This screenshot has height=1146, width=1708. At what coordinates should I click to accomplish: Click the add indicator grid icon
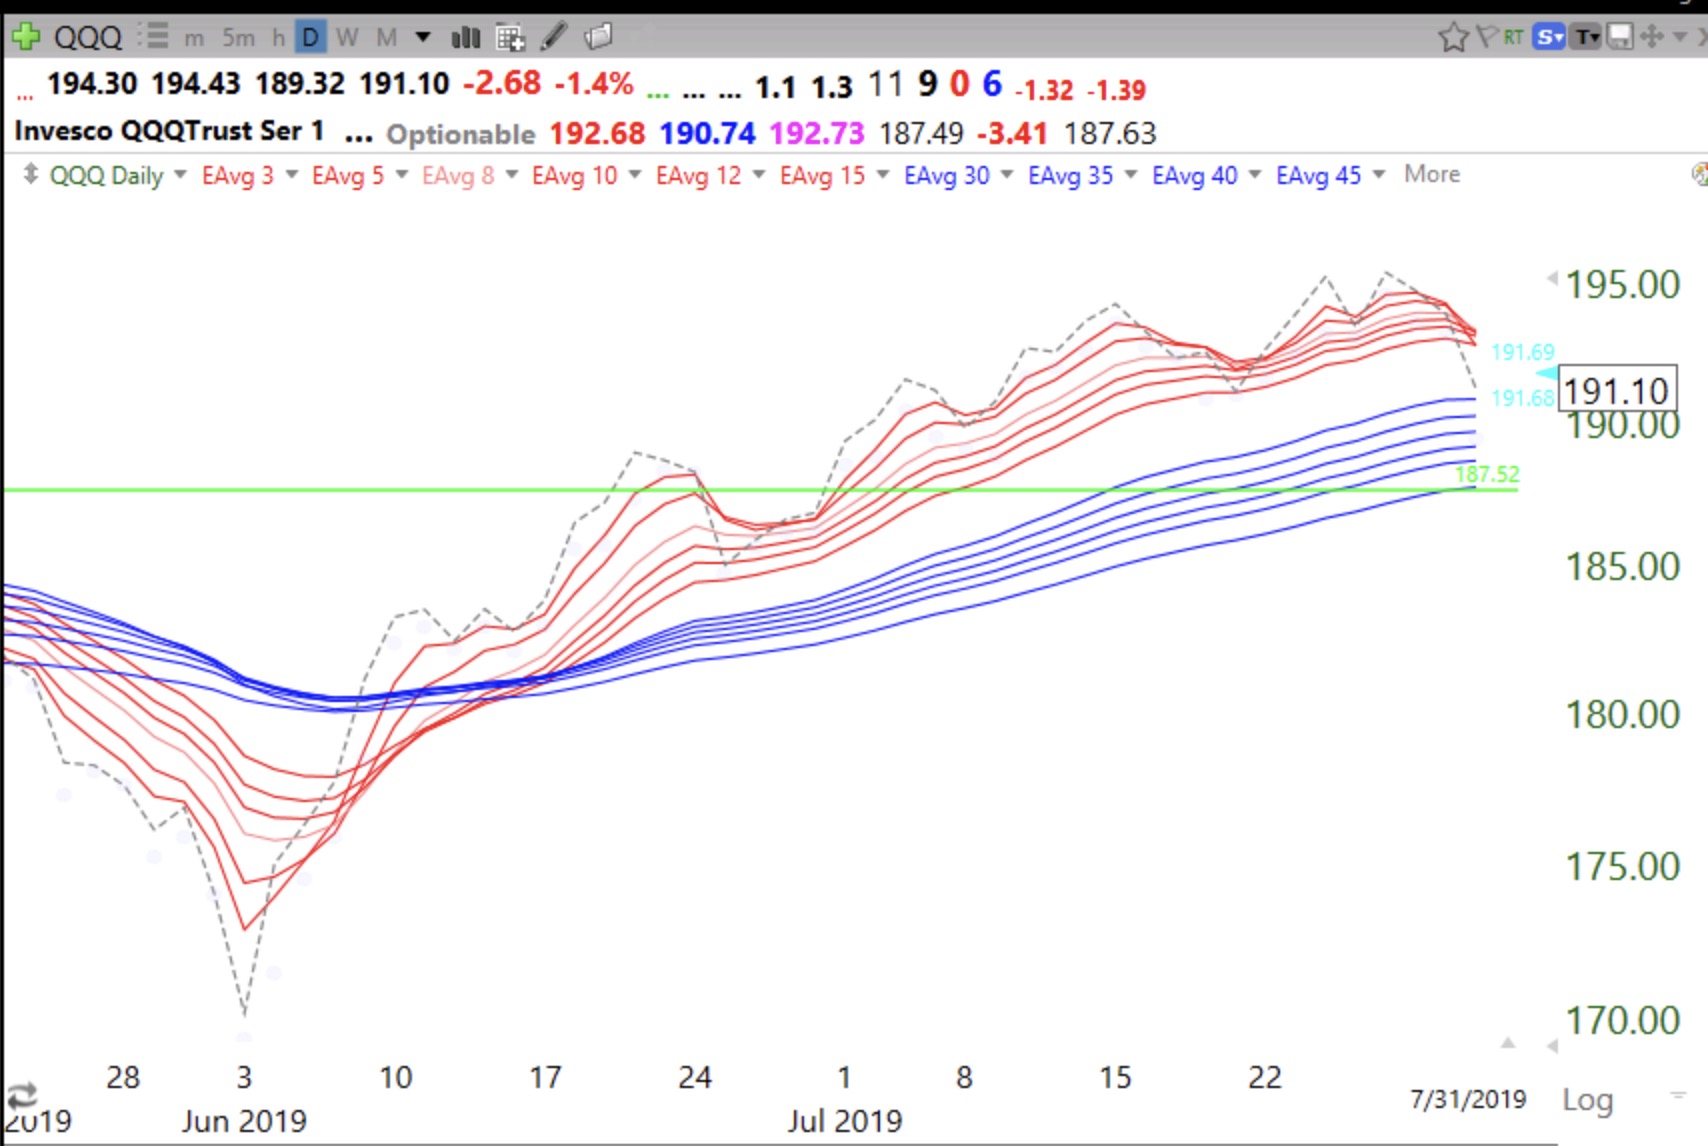pos(510,38)
